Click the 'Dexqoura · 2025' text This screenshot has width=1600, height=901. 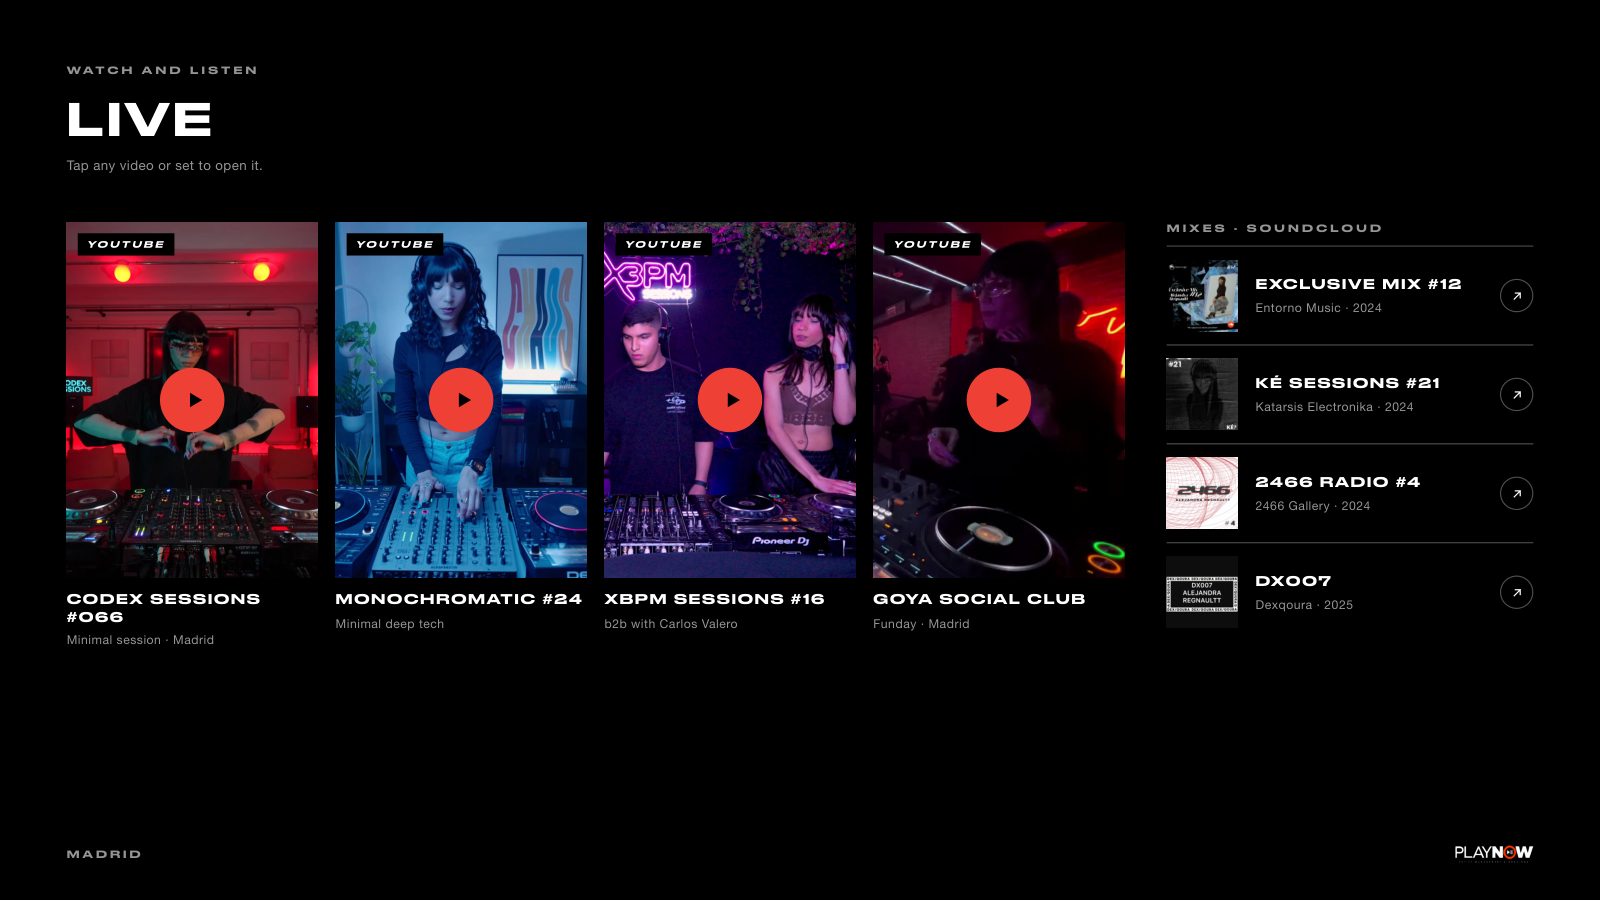[1304, 605]
